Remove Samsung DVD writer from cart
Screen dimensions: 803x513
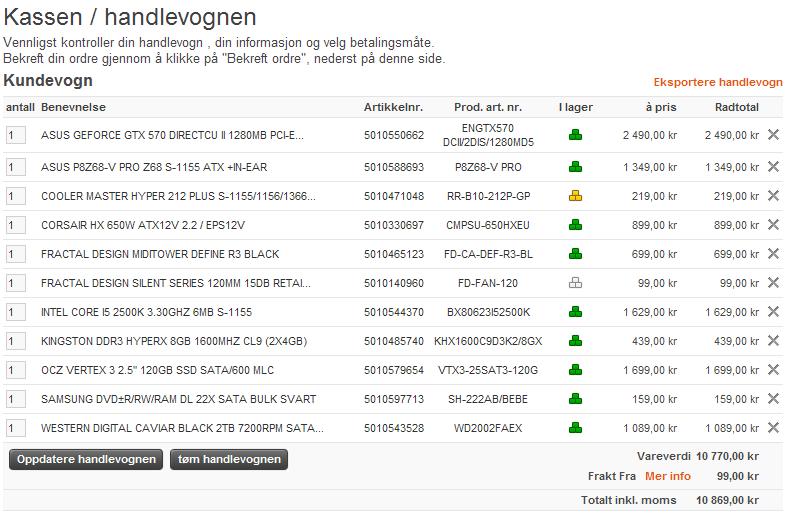click(x=773, y=399)
